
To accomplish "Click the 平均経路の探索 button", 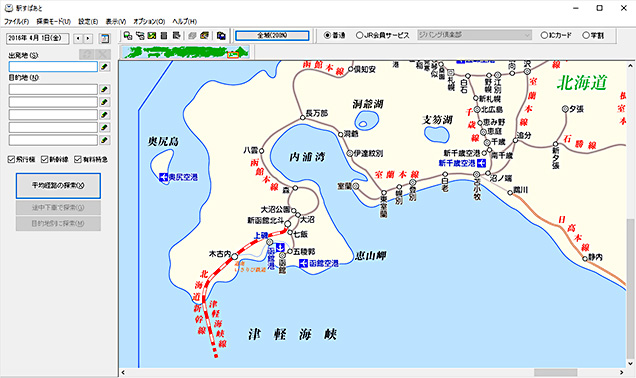I will coord(58,186).
